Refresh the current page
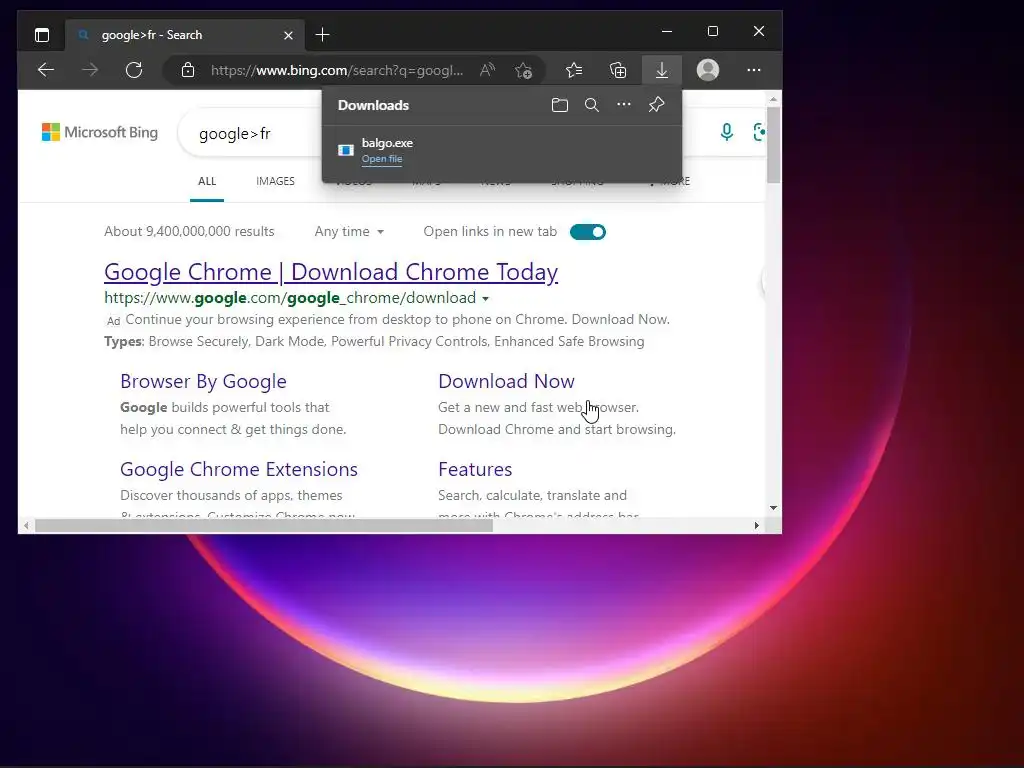This screenshot has width=1024, height=768. pyautogui.click(x=134, y=70)
